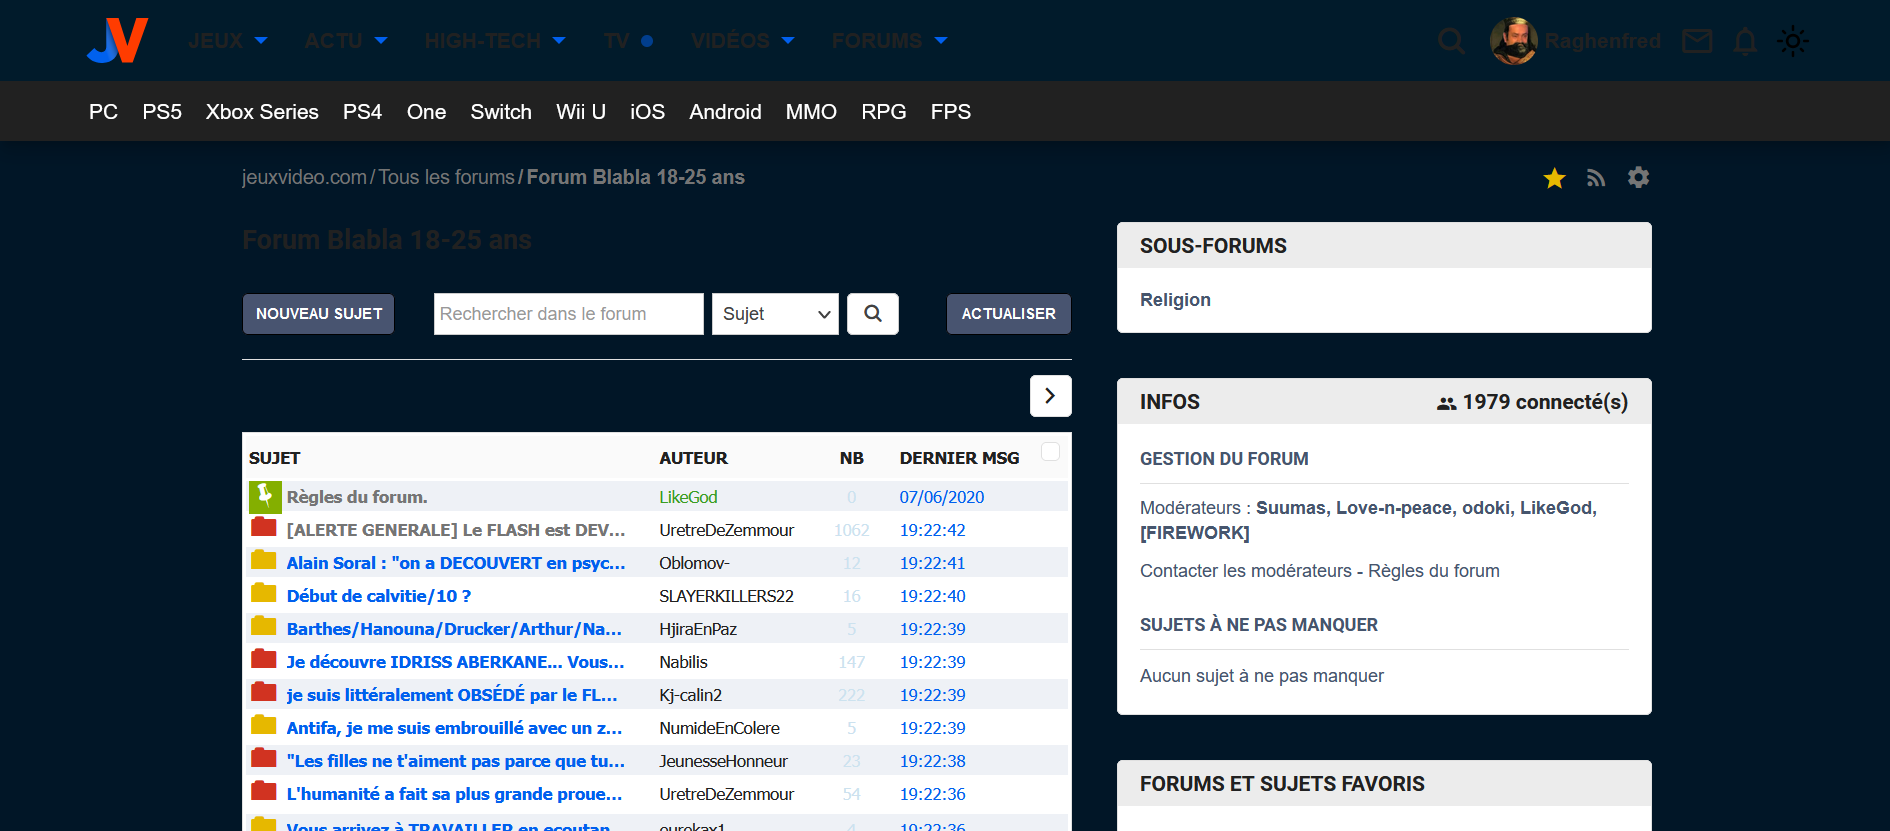1890x831 pixels.
Task: Go to next page arrow
Action: 1050,396
